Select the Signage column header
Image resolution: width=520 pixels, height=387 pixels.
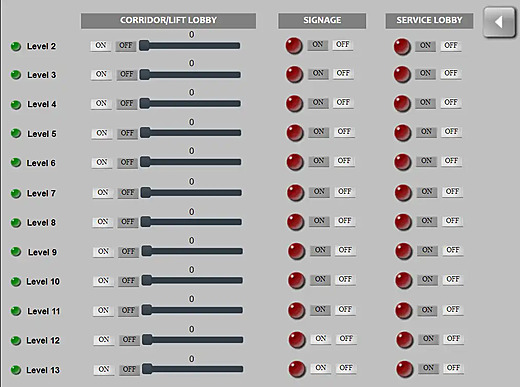[x=322, y=21]
